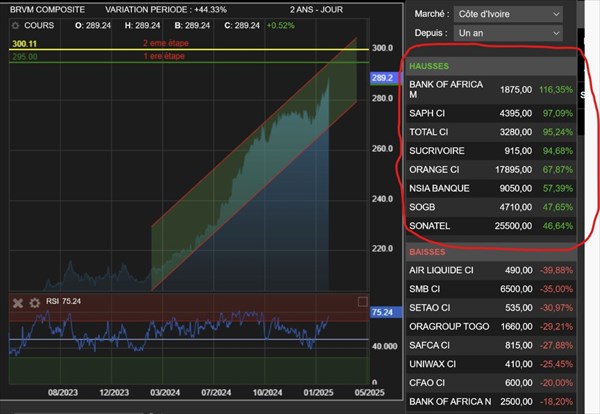
Task: Select the SMB CI row
Action: click(x=491, y=289)
